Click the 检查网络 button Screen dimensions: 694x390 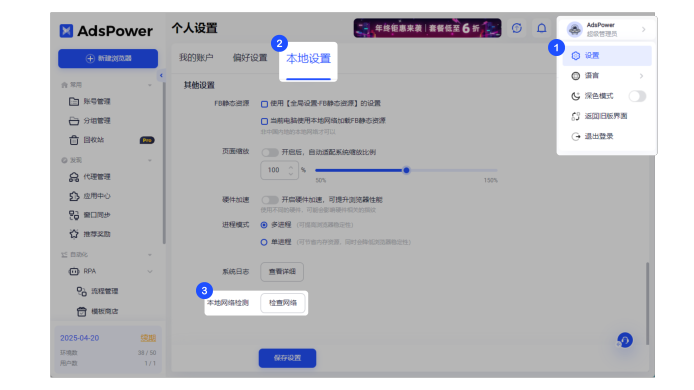point(283,303)
